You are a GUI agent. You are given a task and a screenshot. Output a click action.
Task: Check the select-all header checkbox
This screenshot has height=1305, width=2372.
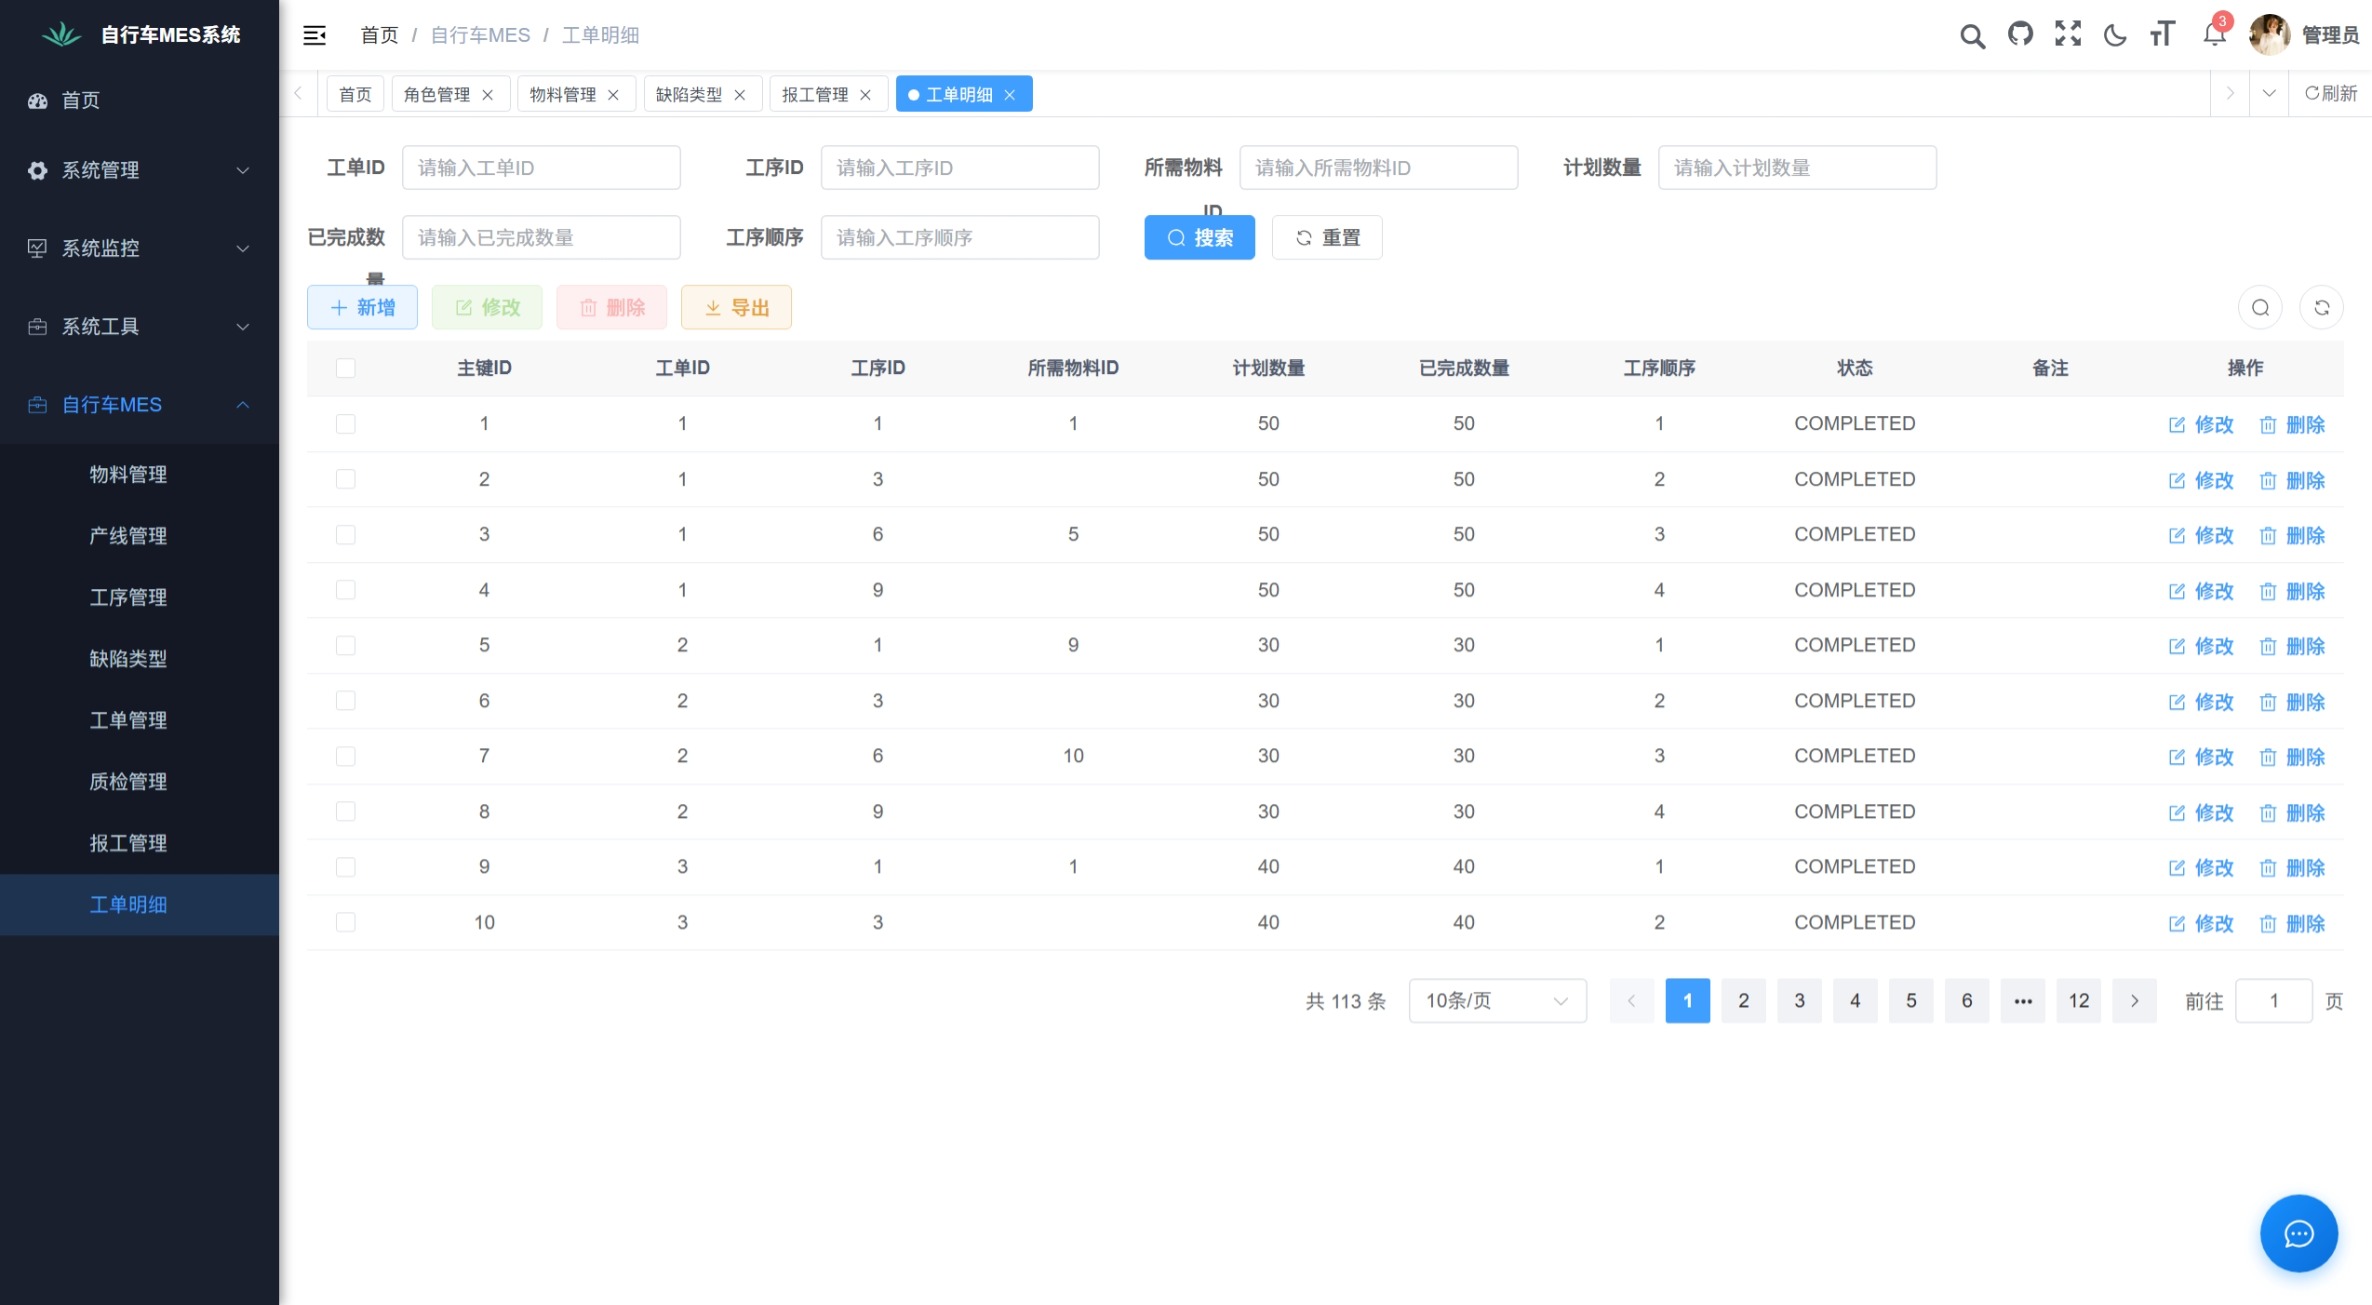(346, 368)
